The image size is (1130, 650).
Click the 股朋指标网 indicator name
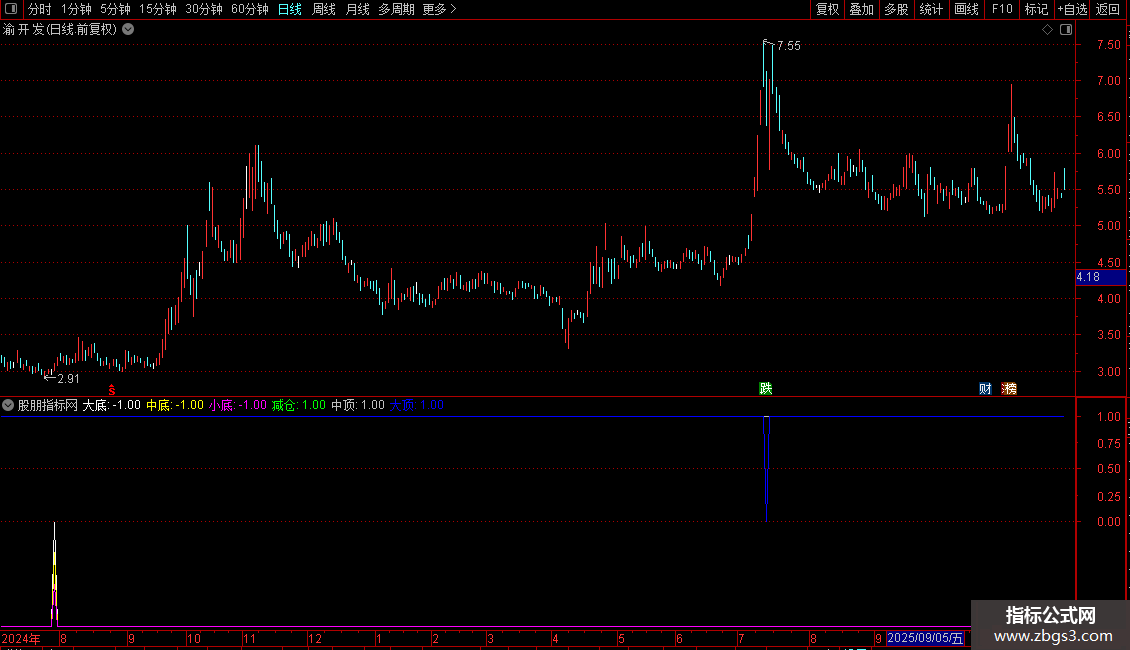click(x=48, y=405)
